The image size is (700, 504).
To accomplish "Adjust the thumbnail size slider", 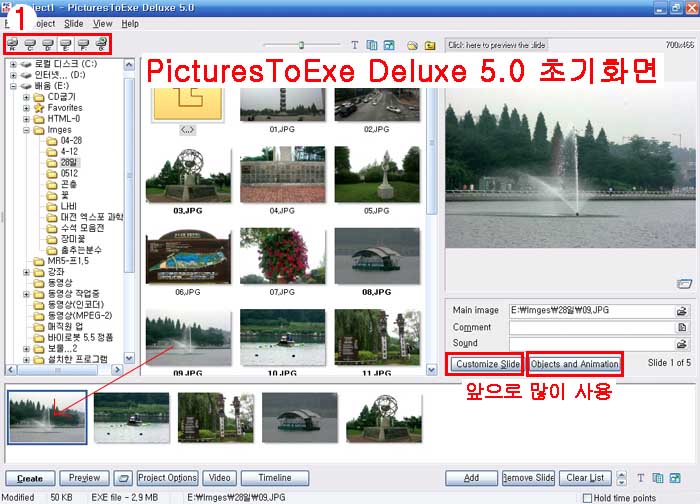I will 301,45.
